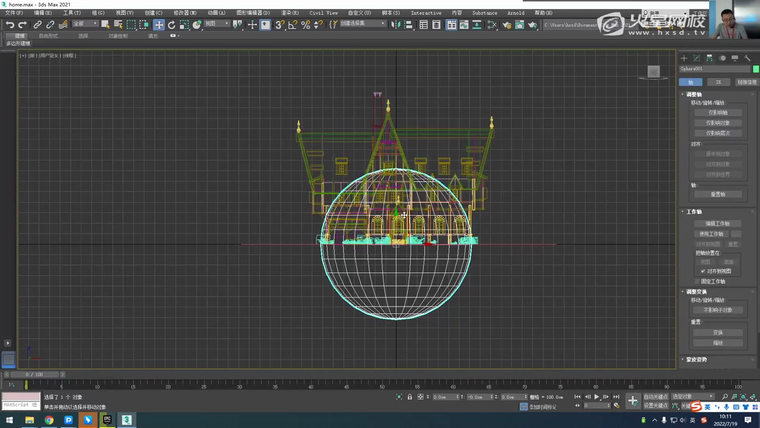
Task: Open the Arnold menu
Action: tap(516, 13)
